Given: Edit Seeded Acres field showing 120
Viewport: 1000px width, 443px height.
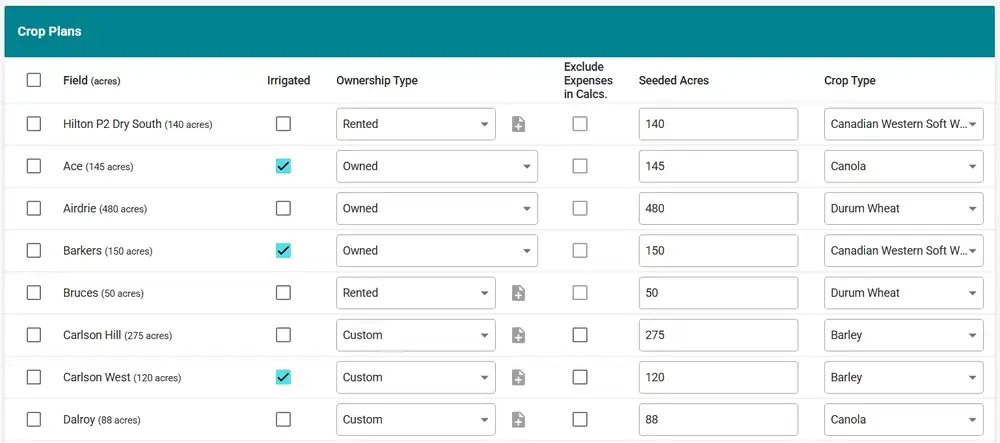Looking at the screenshot, I should click(x=718, y=377).
